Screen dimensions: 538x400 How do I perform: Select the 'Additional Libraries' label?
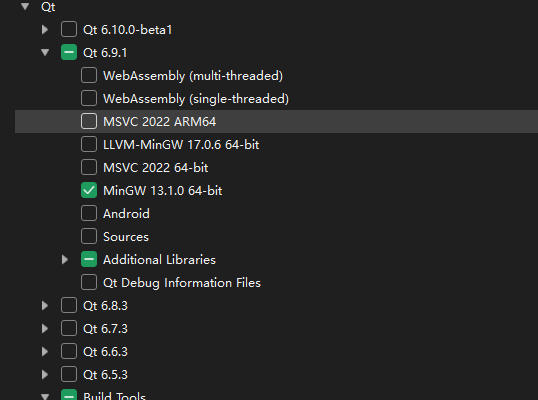[x=159, y=260]
